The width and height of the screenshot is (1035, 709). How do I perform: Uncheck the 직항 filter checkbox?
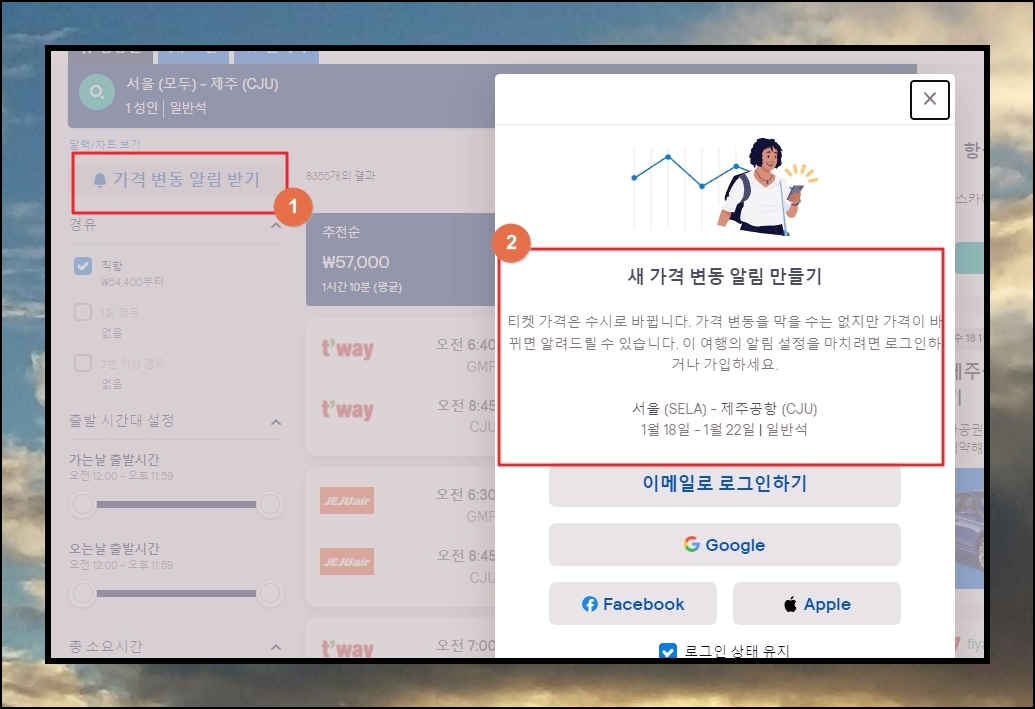pos(83,265)
